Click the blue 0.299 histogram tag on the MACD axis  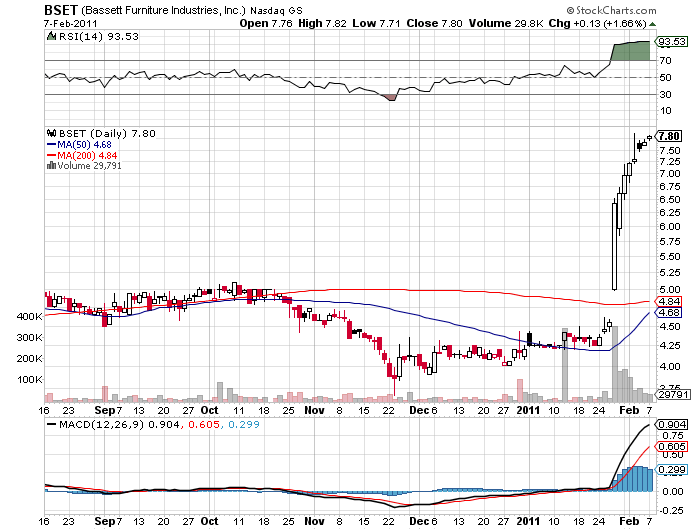pos(672,469)
